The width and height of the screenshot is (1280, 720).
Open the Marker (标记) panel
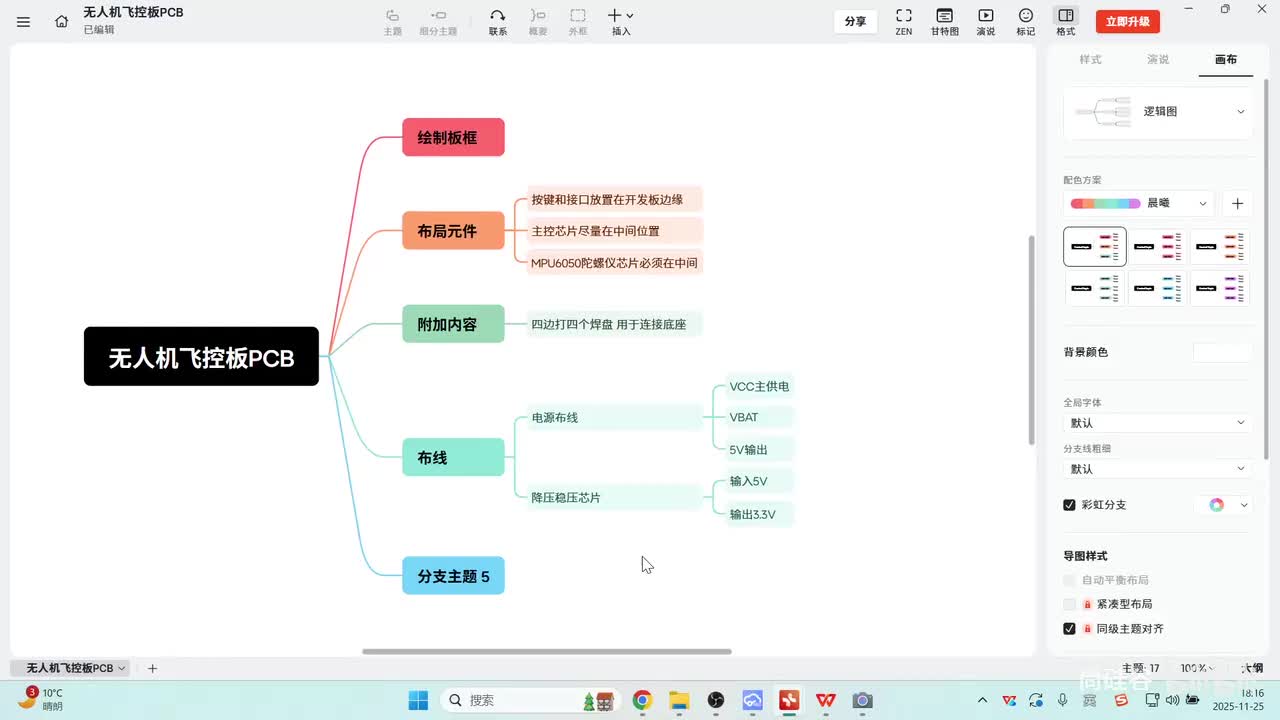[x=1026, y=21]
